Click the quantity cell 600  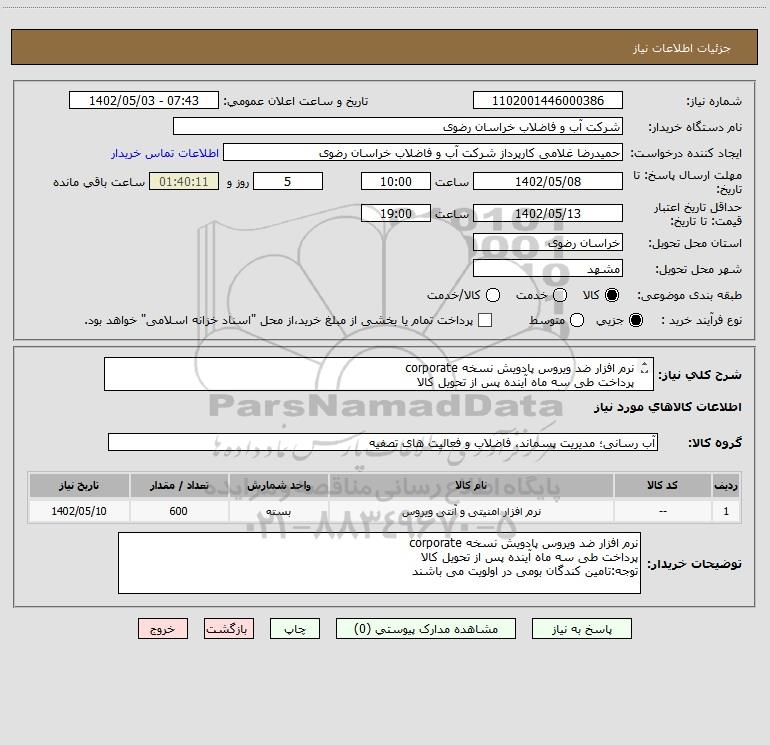pyautogui.click(x=179, y=512)
